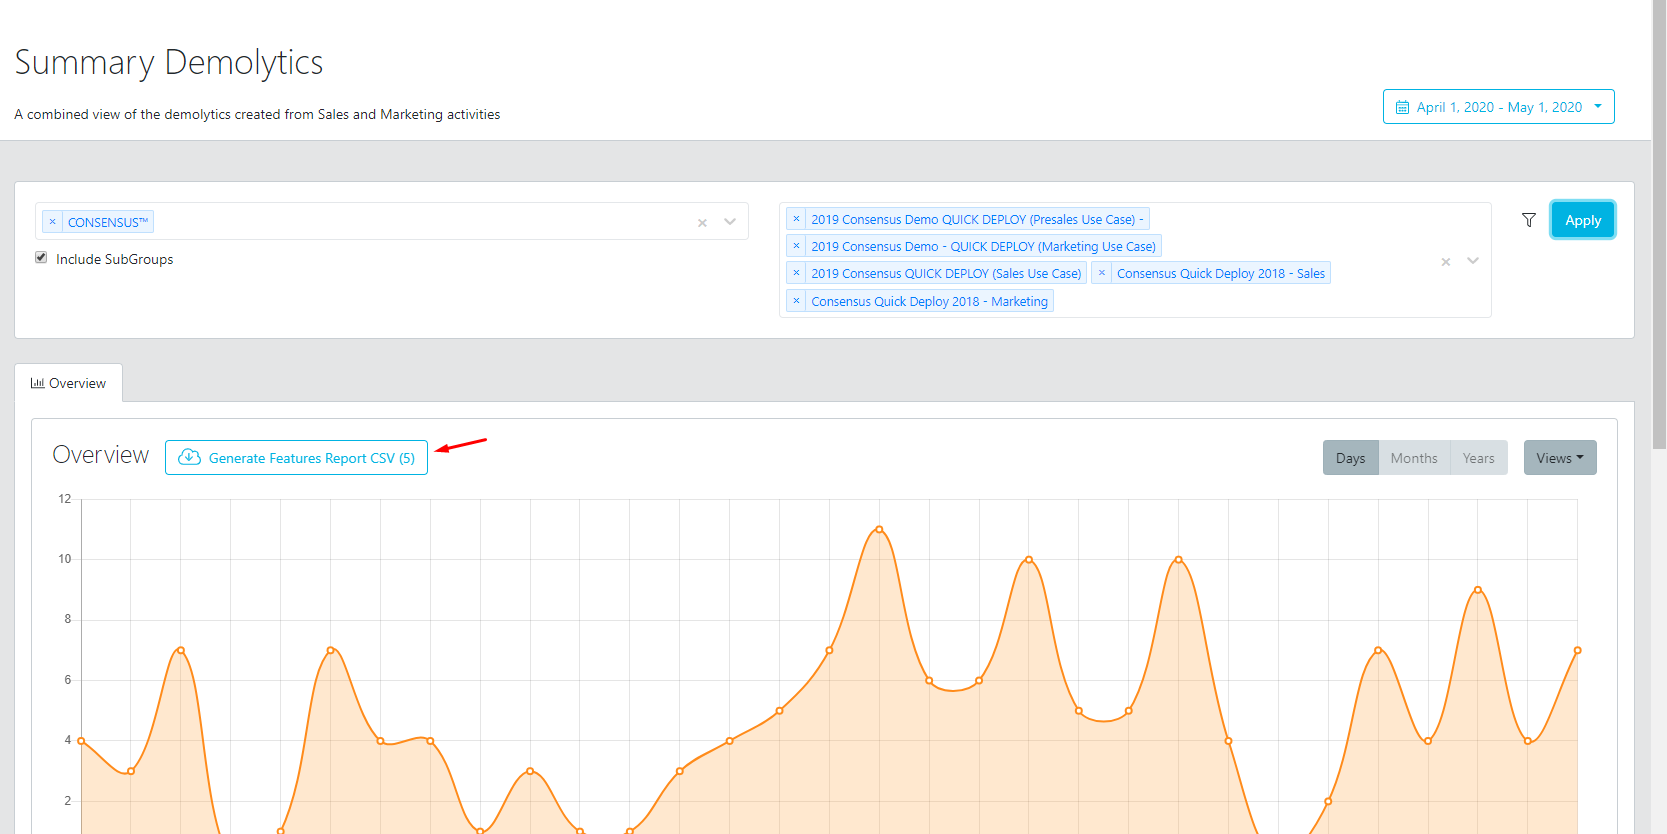Screen dimensions: 1667x834
Task: Click the Include SubGroups label text
Action: 115,259
